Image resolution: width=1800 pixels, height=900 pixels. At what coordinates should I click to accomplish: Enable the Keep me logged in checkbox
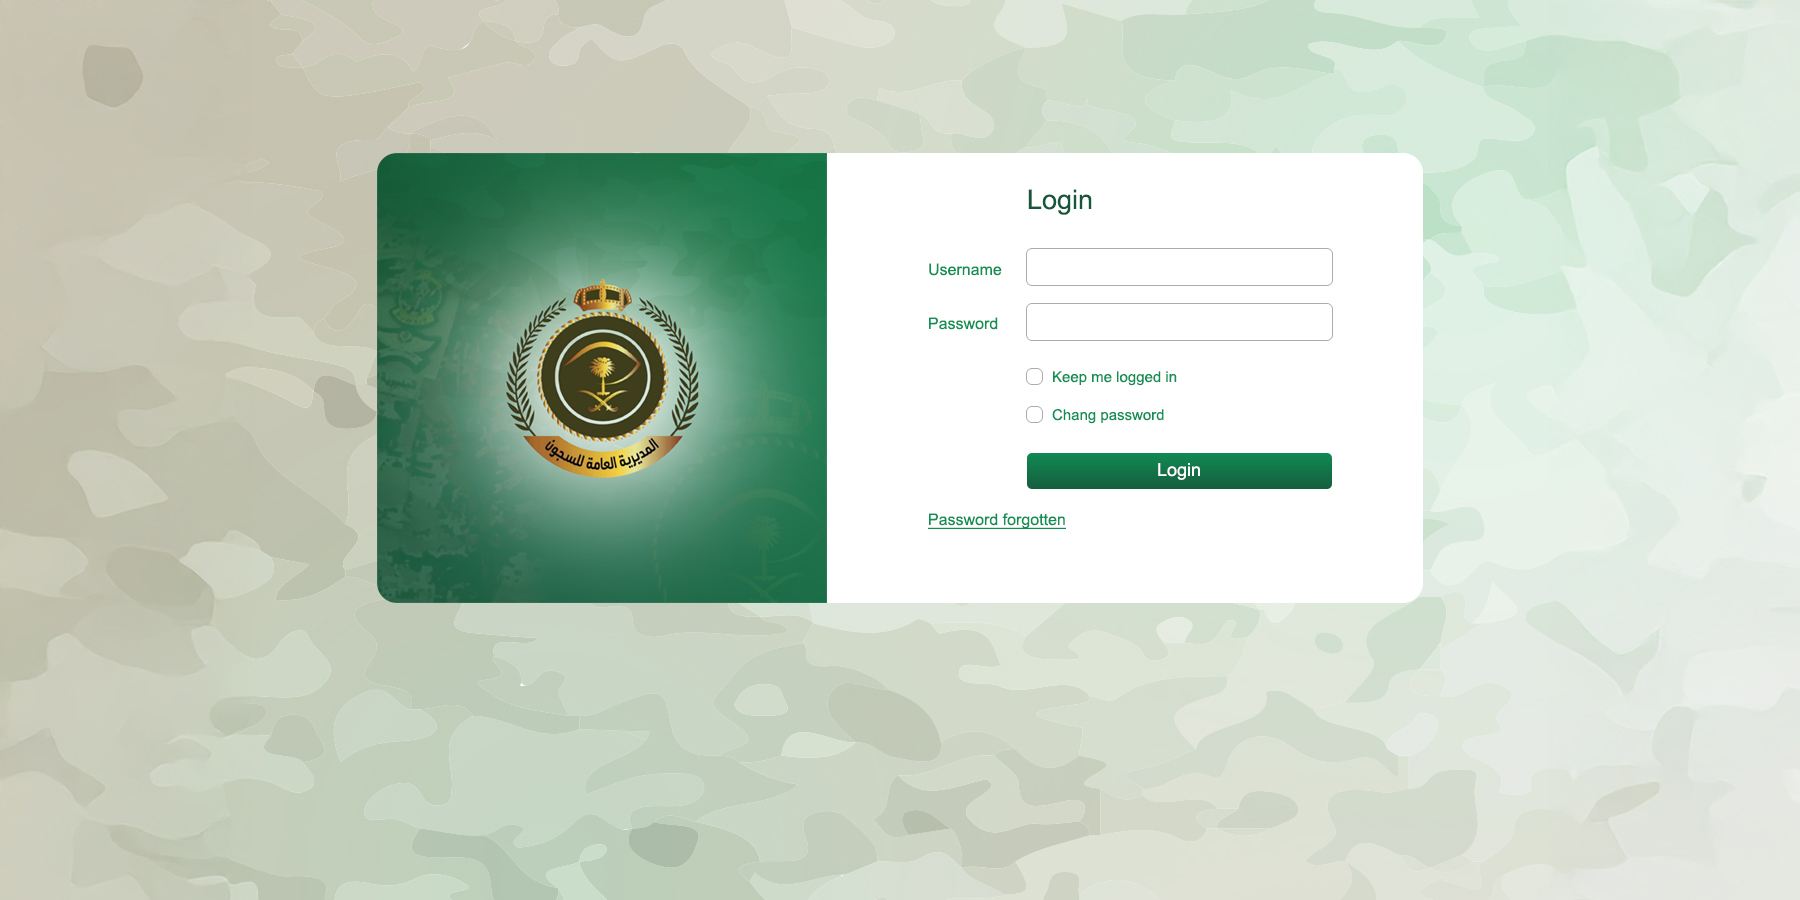pyautogui.click(x=1035, y=377)
